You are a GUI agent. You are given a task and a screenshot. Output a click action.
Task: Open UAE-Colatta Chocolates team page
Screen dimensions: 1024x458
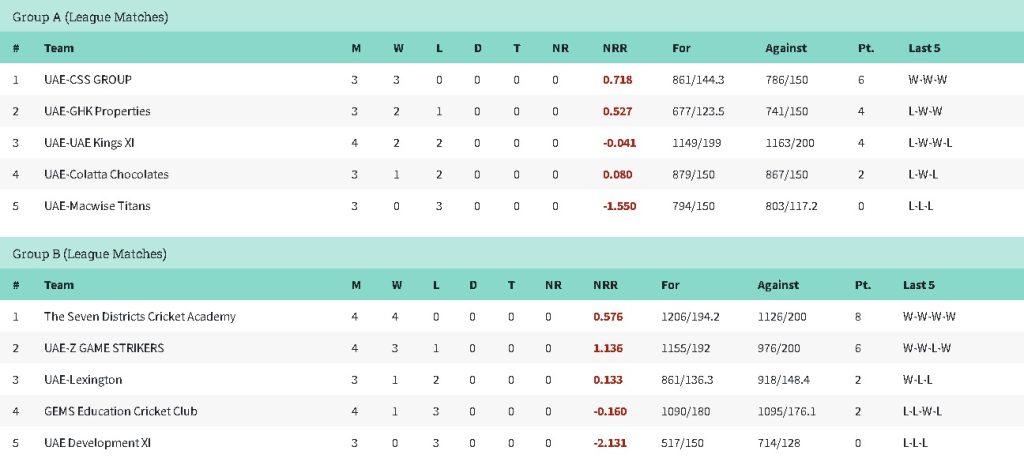click(x=106, y=174)
